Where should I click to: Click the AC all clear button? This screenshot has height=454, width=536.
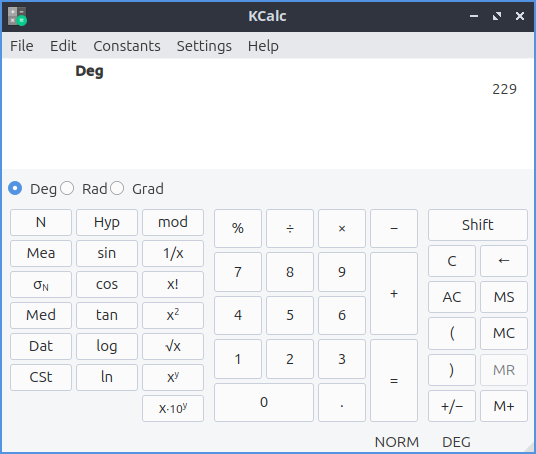(452, 297)
